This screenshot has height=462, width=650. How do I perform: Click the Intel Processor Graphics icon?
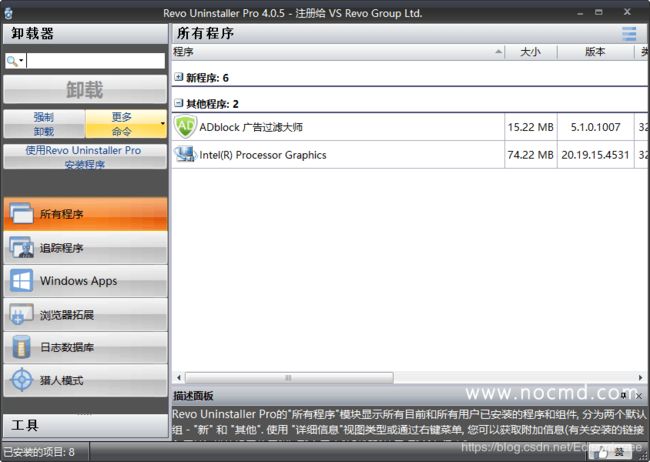pos(185,154)
